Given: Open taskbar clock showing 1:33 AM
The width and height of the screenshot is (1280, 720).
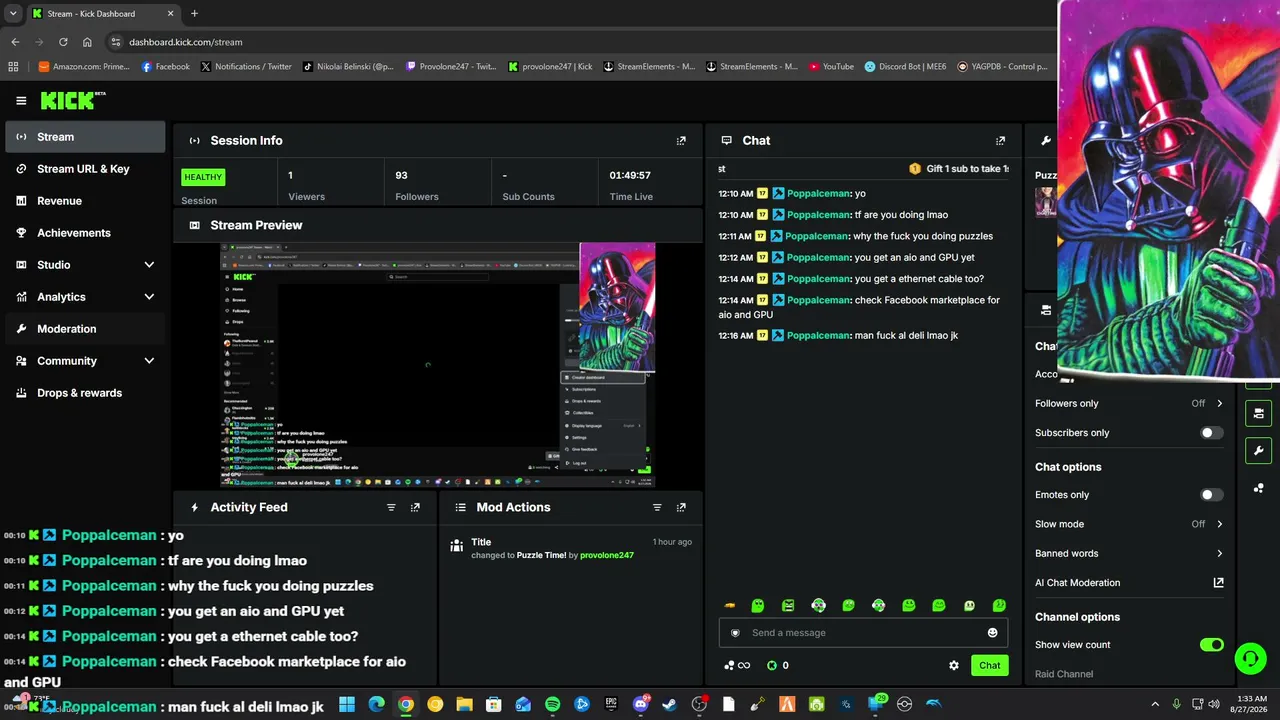Looking at the screenshot, I should tap(1251, 705).
